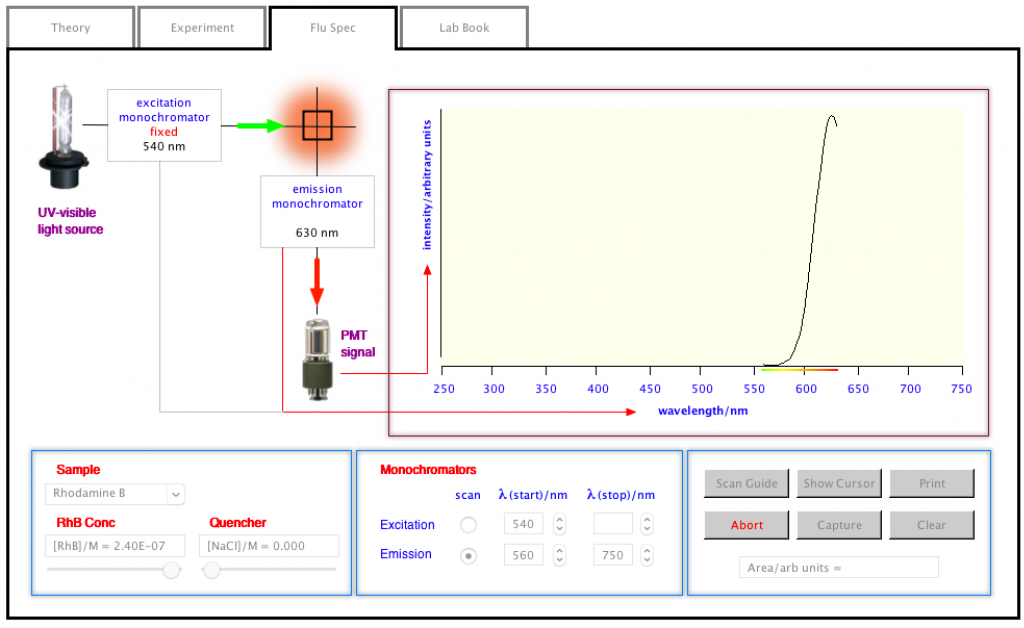
Task: Abort the running scan
Action: tap(746, 525)
